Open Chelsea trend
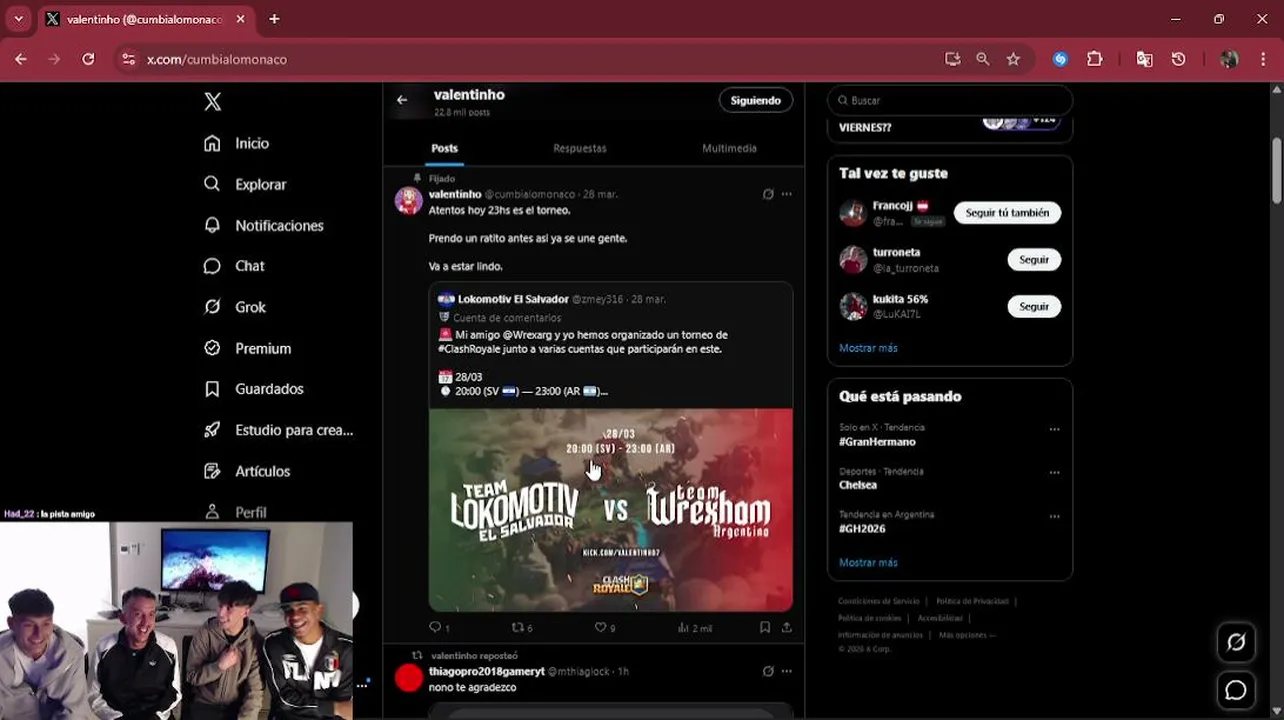This screenshot has width=1284, height=720. click(858, 485)
